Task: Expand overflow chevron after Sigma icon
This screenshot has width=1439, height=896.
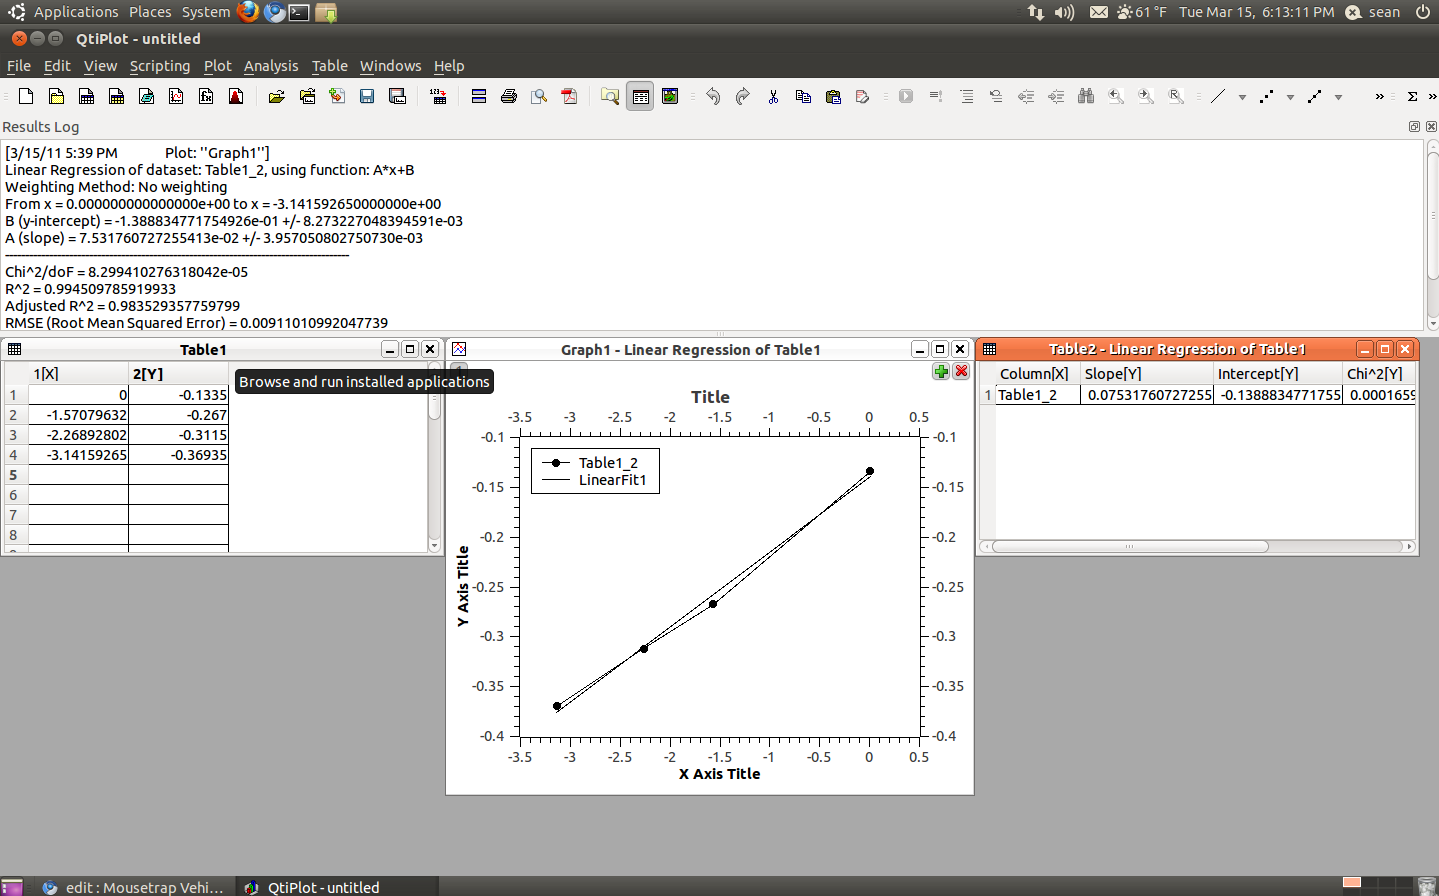Action: 1432,96
